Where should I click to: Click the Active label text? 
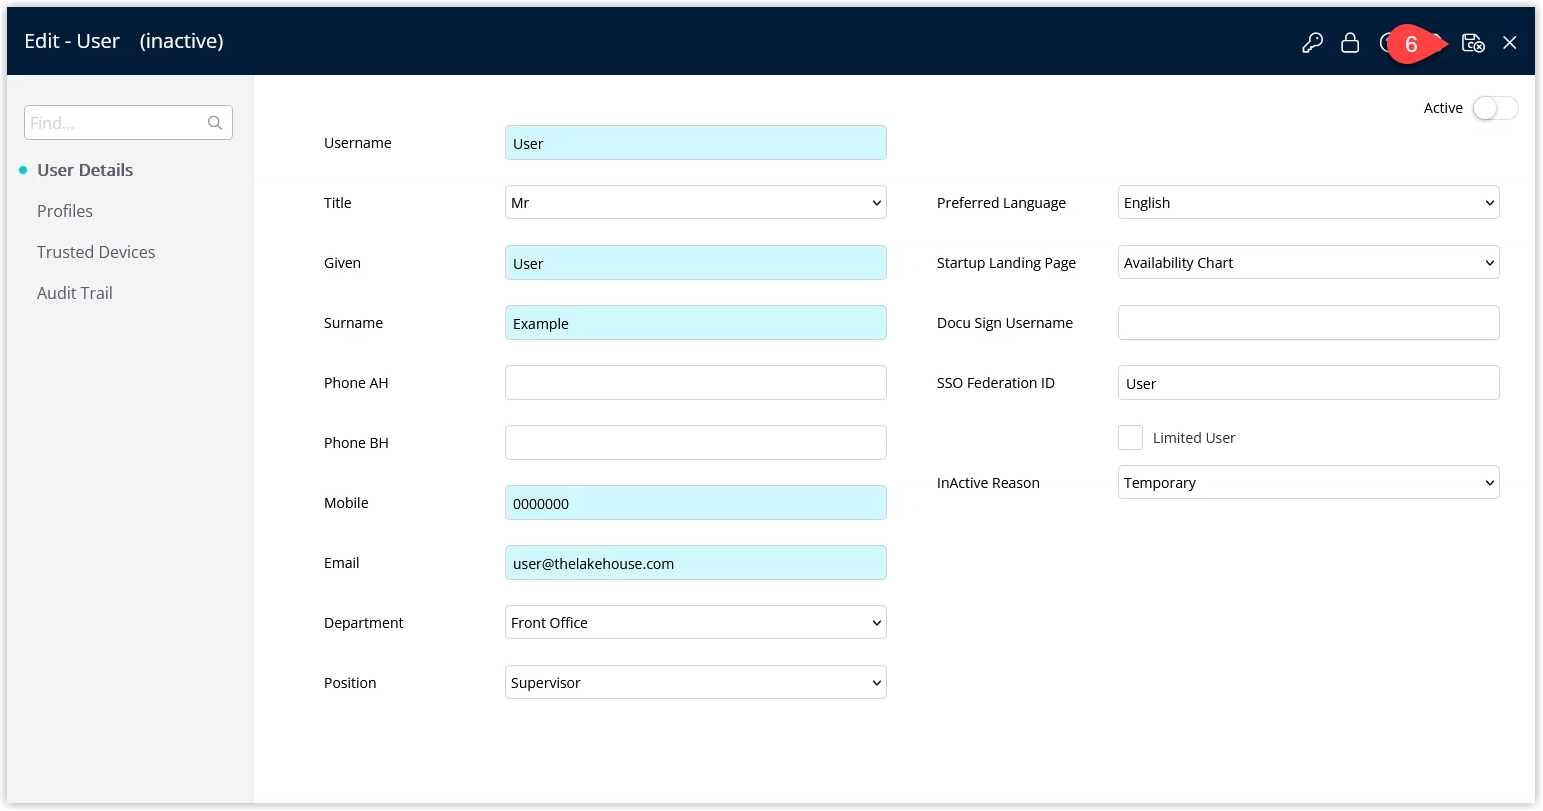1443,108
